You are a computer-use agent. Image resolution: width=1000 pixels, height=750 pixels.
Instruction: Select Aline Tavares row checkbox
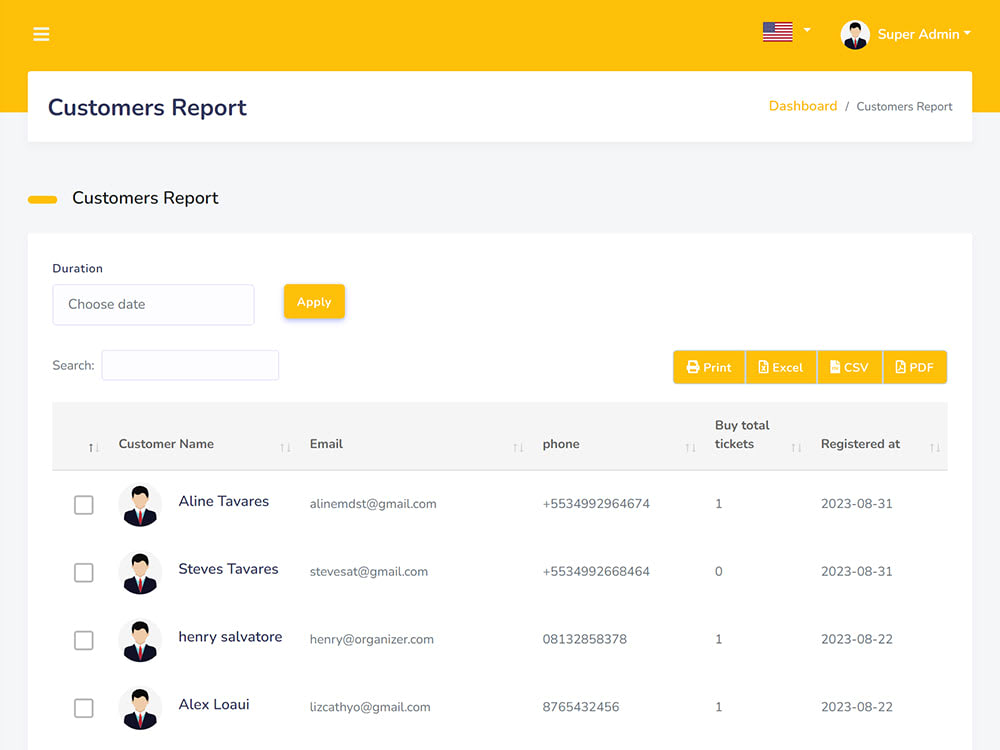(x=84, y=504)
